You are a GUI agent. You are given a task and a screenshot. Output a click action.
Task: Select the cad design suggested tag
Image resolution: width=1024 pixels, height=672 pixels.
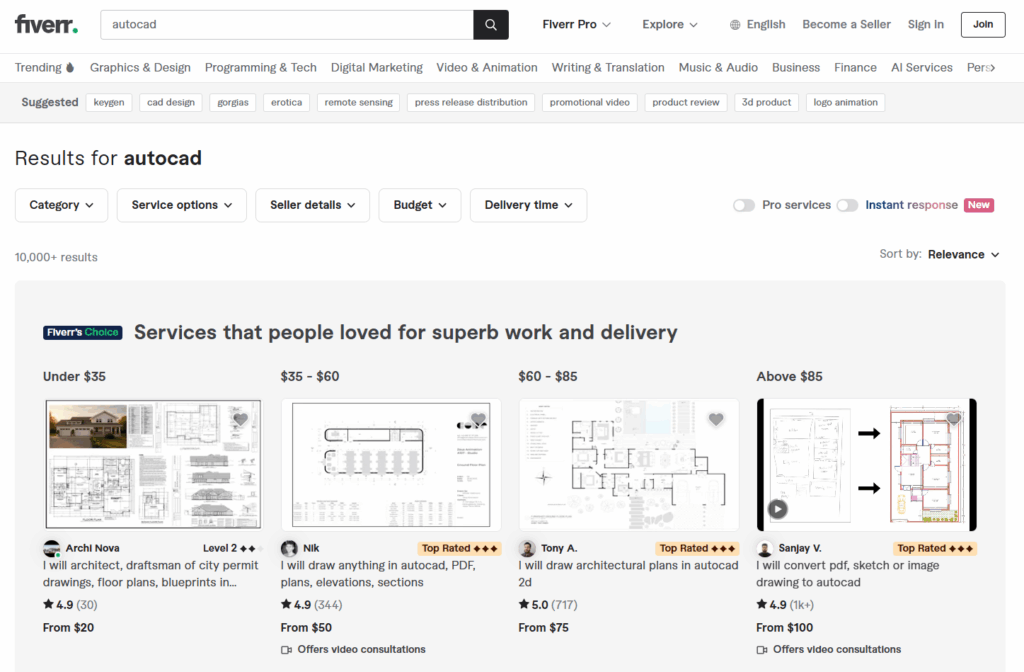[172, 102]
